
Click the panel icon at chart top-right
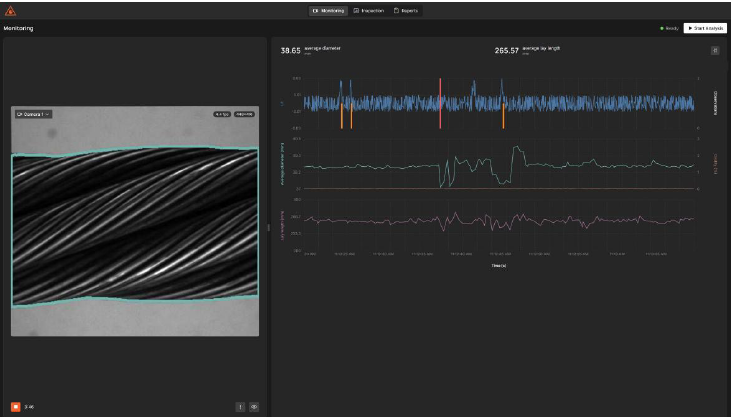click(x=715, y=50)
